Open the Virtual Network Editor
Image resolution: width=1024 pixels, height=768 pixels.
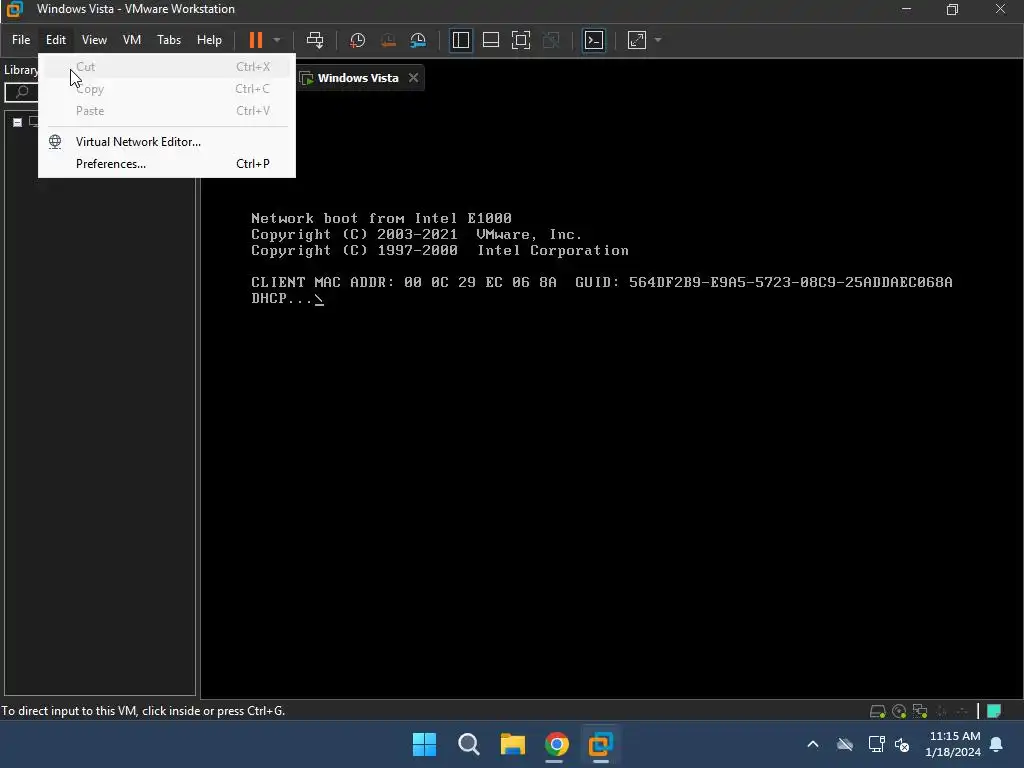[167, 142]
